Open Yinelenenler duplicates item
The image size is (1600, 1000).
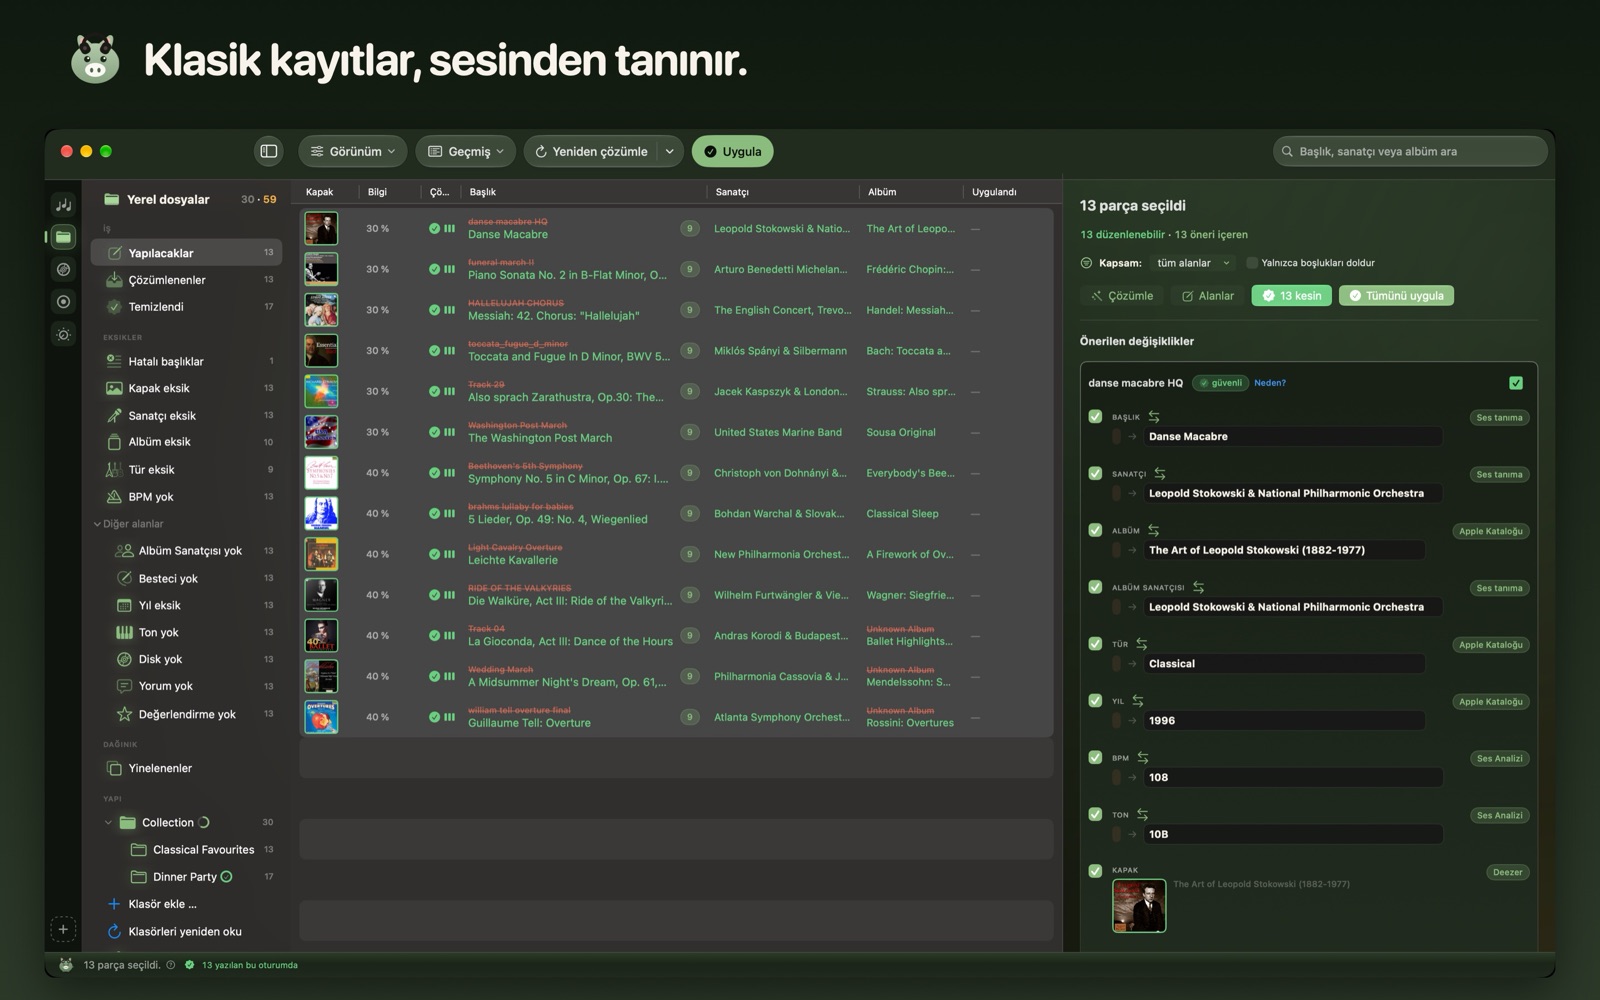(186, 768)
